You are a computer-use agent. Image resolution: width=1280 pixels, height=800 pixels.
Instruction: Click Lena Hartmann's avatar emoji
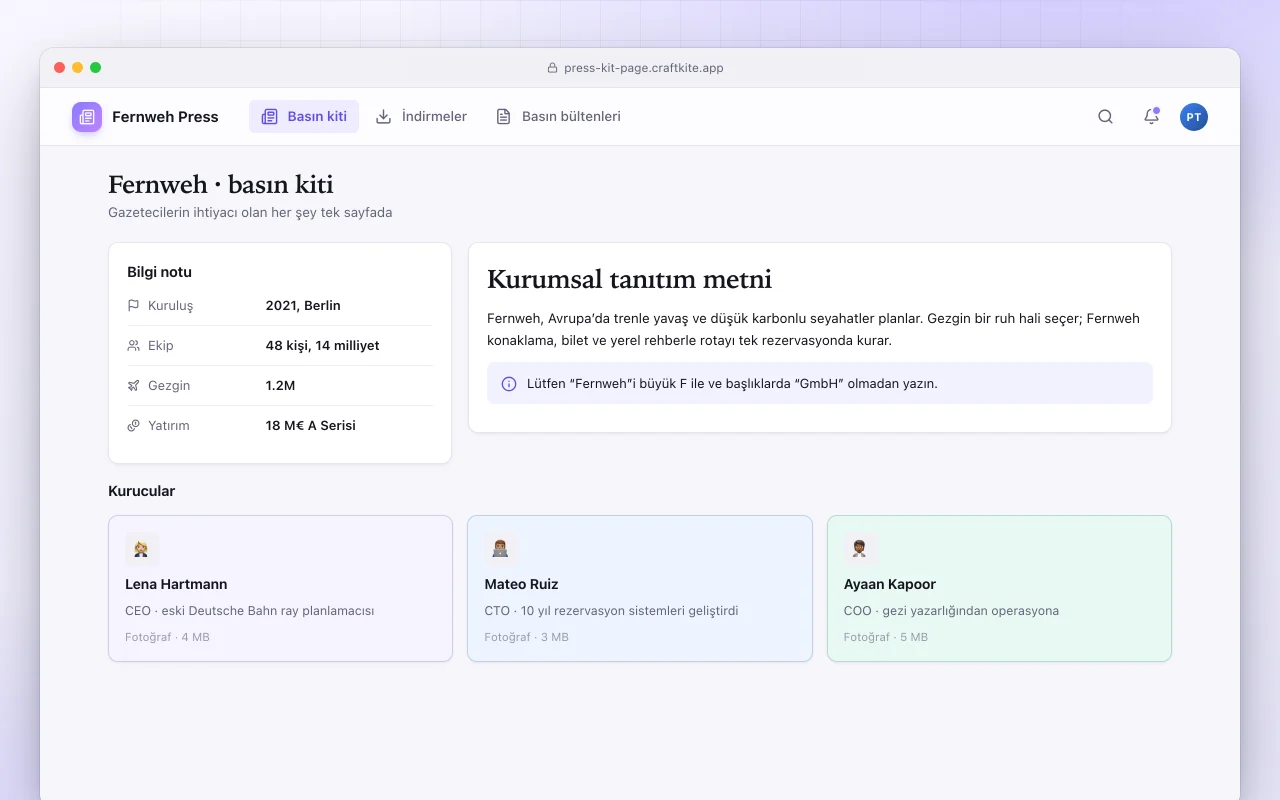[x=142, y=549]
